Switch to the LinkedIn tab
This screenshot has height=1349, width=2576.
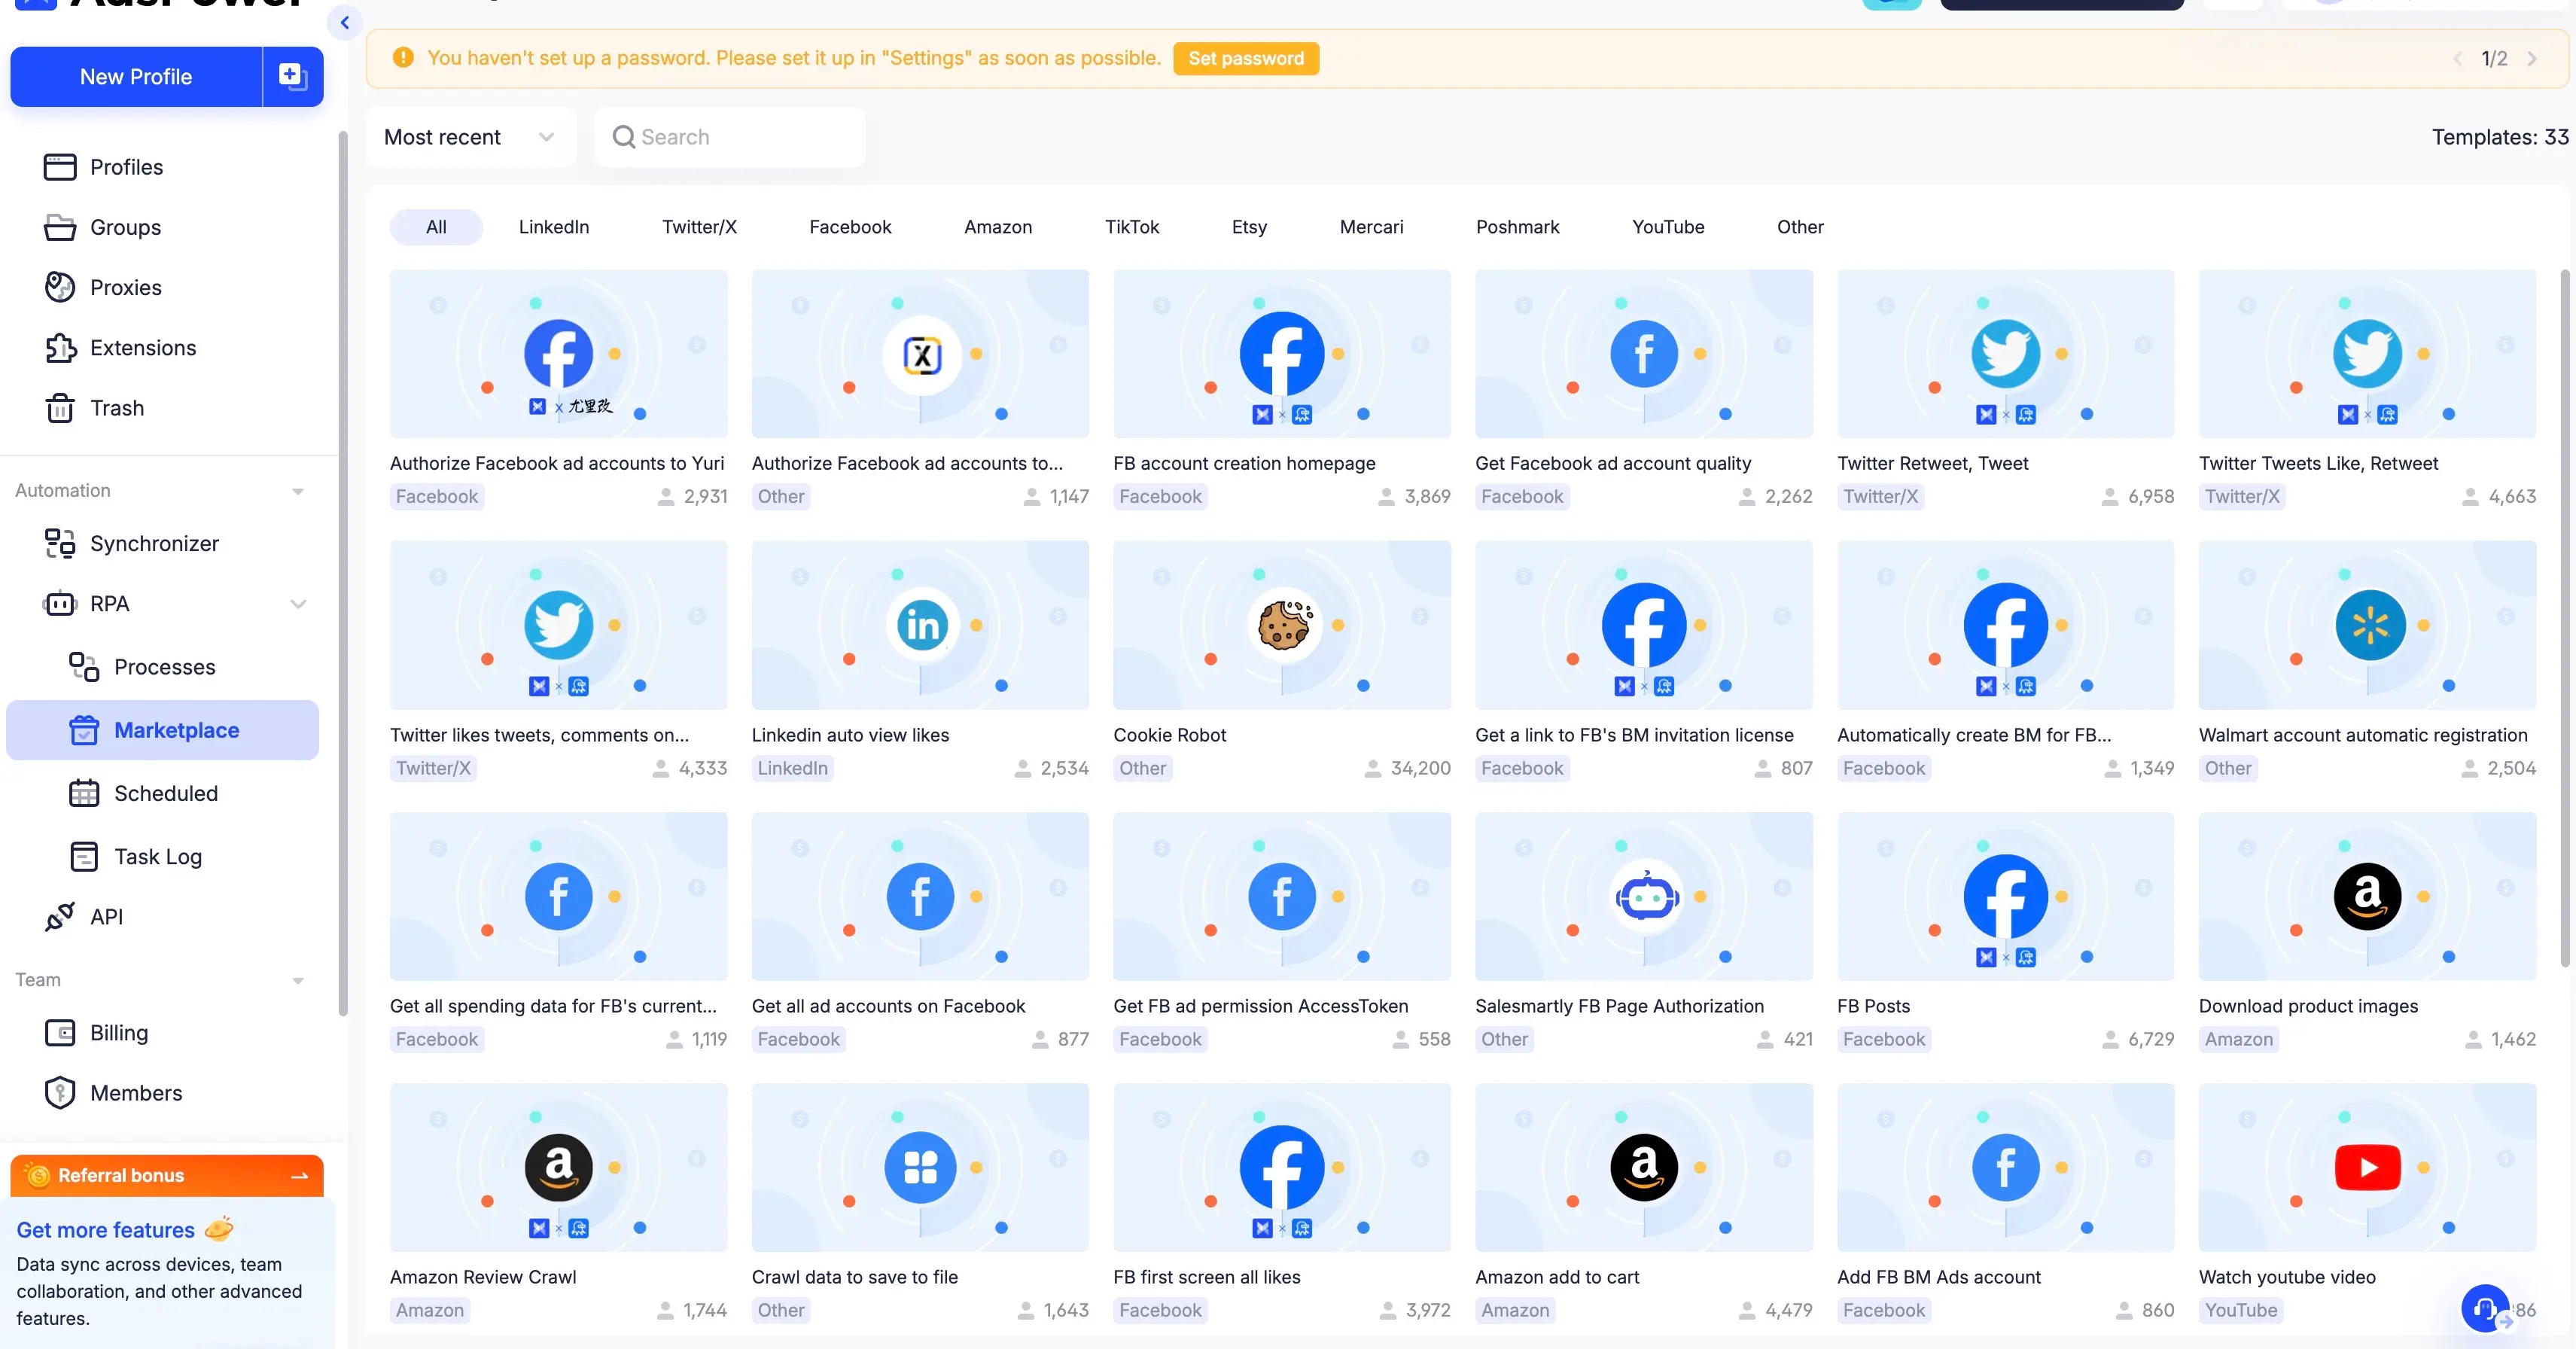click(554, 227)
